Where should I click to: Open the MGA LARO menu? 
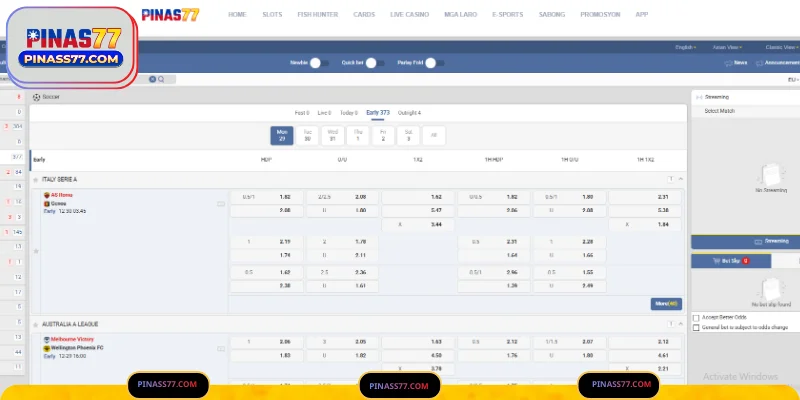(460, 15)
